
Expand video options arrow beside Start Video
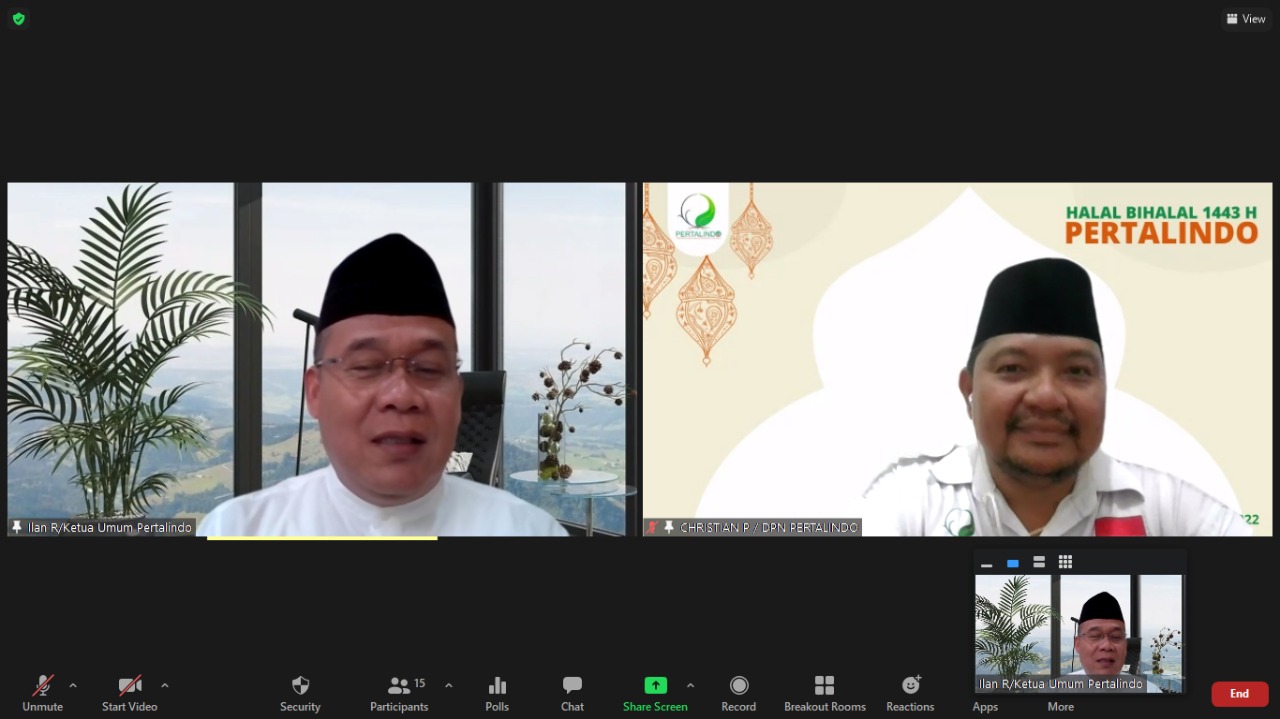click(165, 686)
